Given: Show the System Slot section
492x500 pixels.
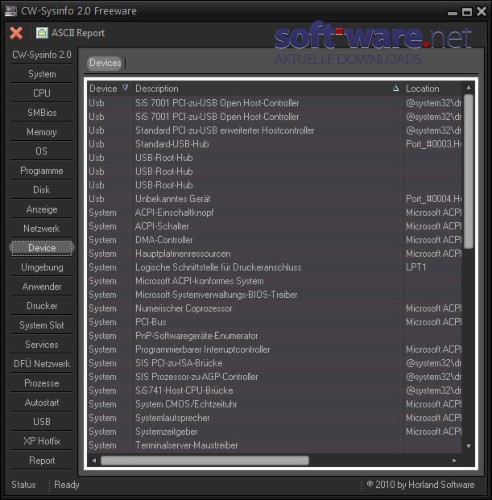Looking at the screenshot, I should tap(42, 325).
